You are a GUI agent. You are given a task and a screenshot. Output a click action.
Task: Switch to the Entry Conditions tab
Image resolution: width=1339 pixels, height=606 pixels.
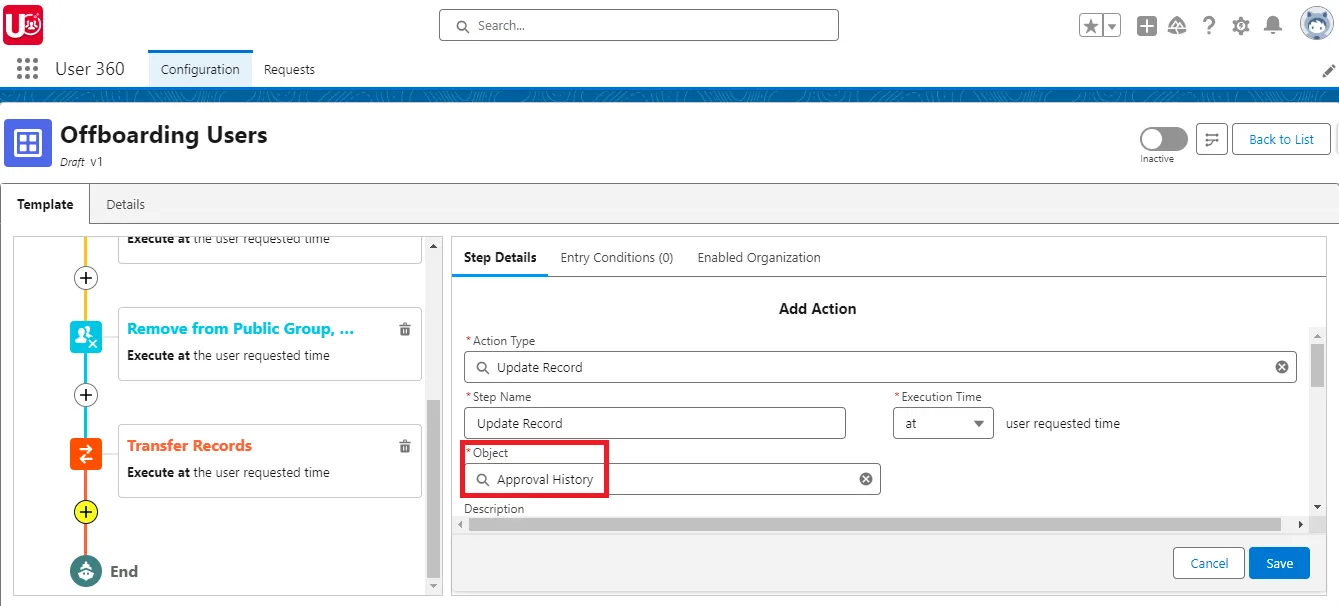click(x=616, y=257)
